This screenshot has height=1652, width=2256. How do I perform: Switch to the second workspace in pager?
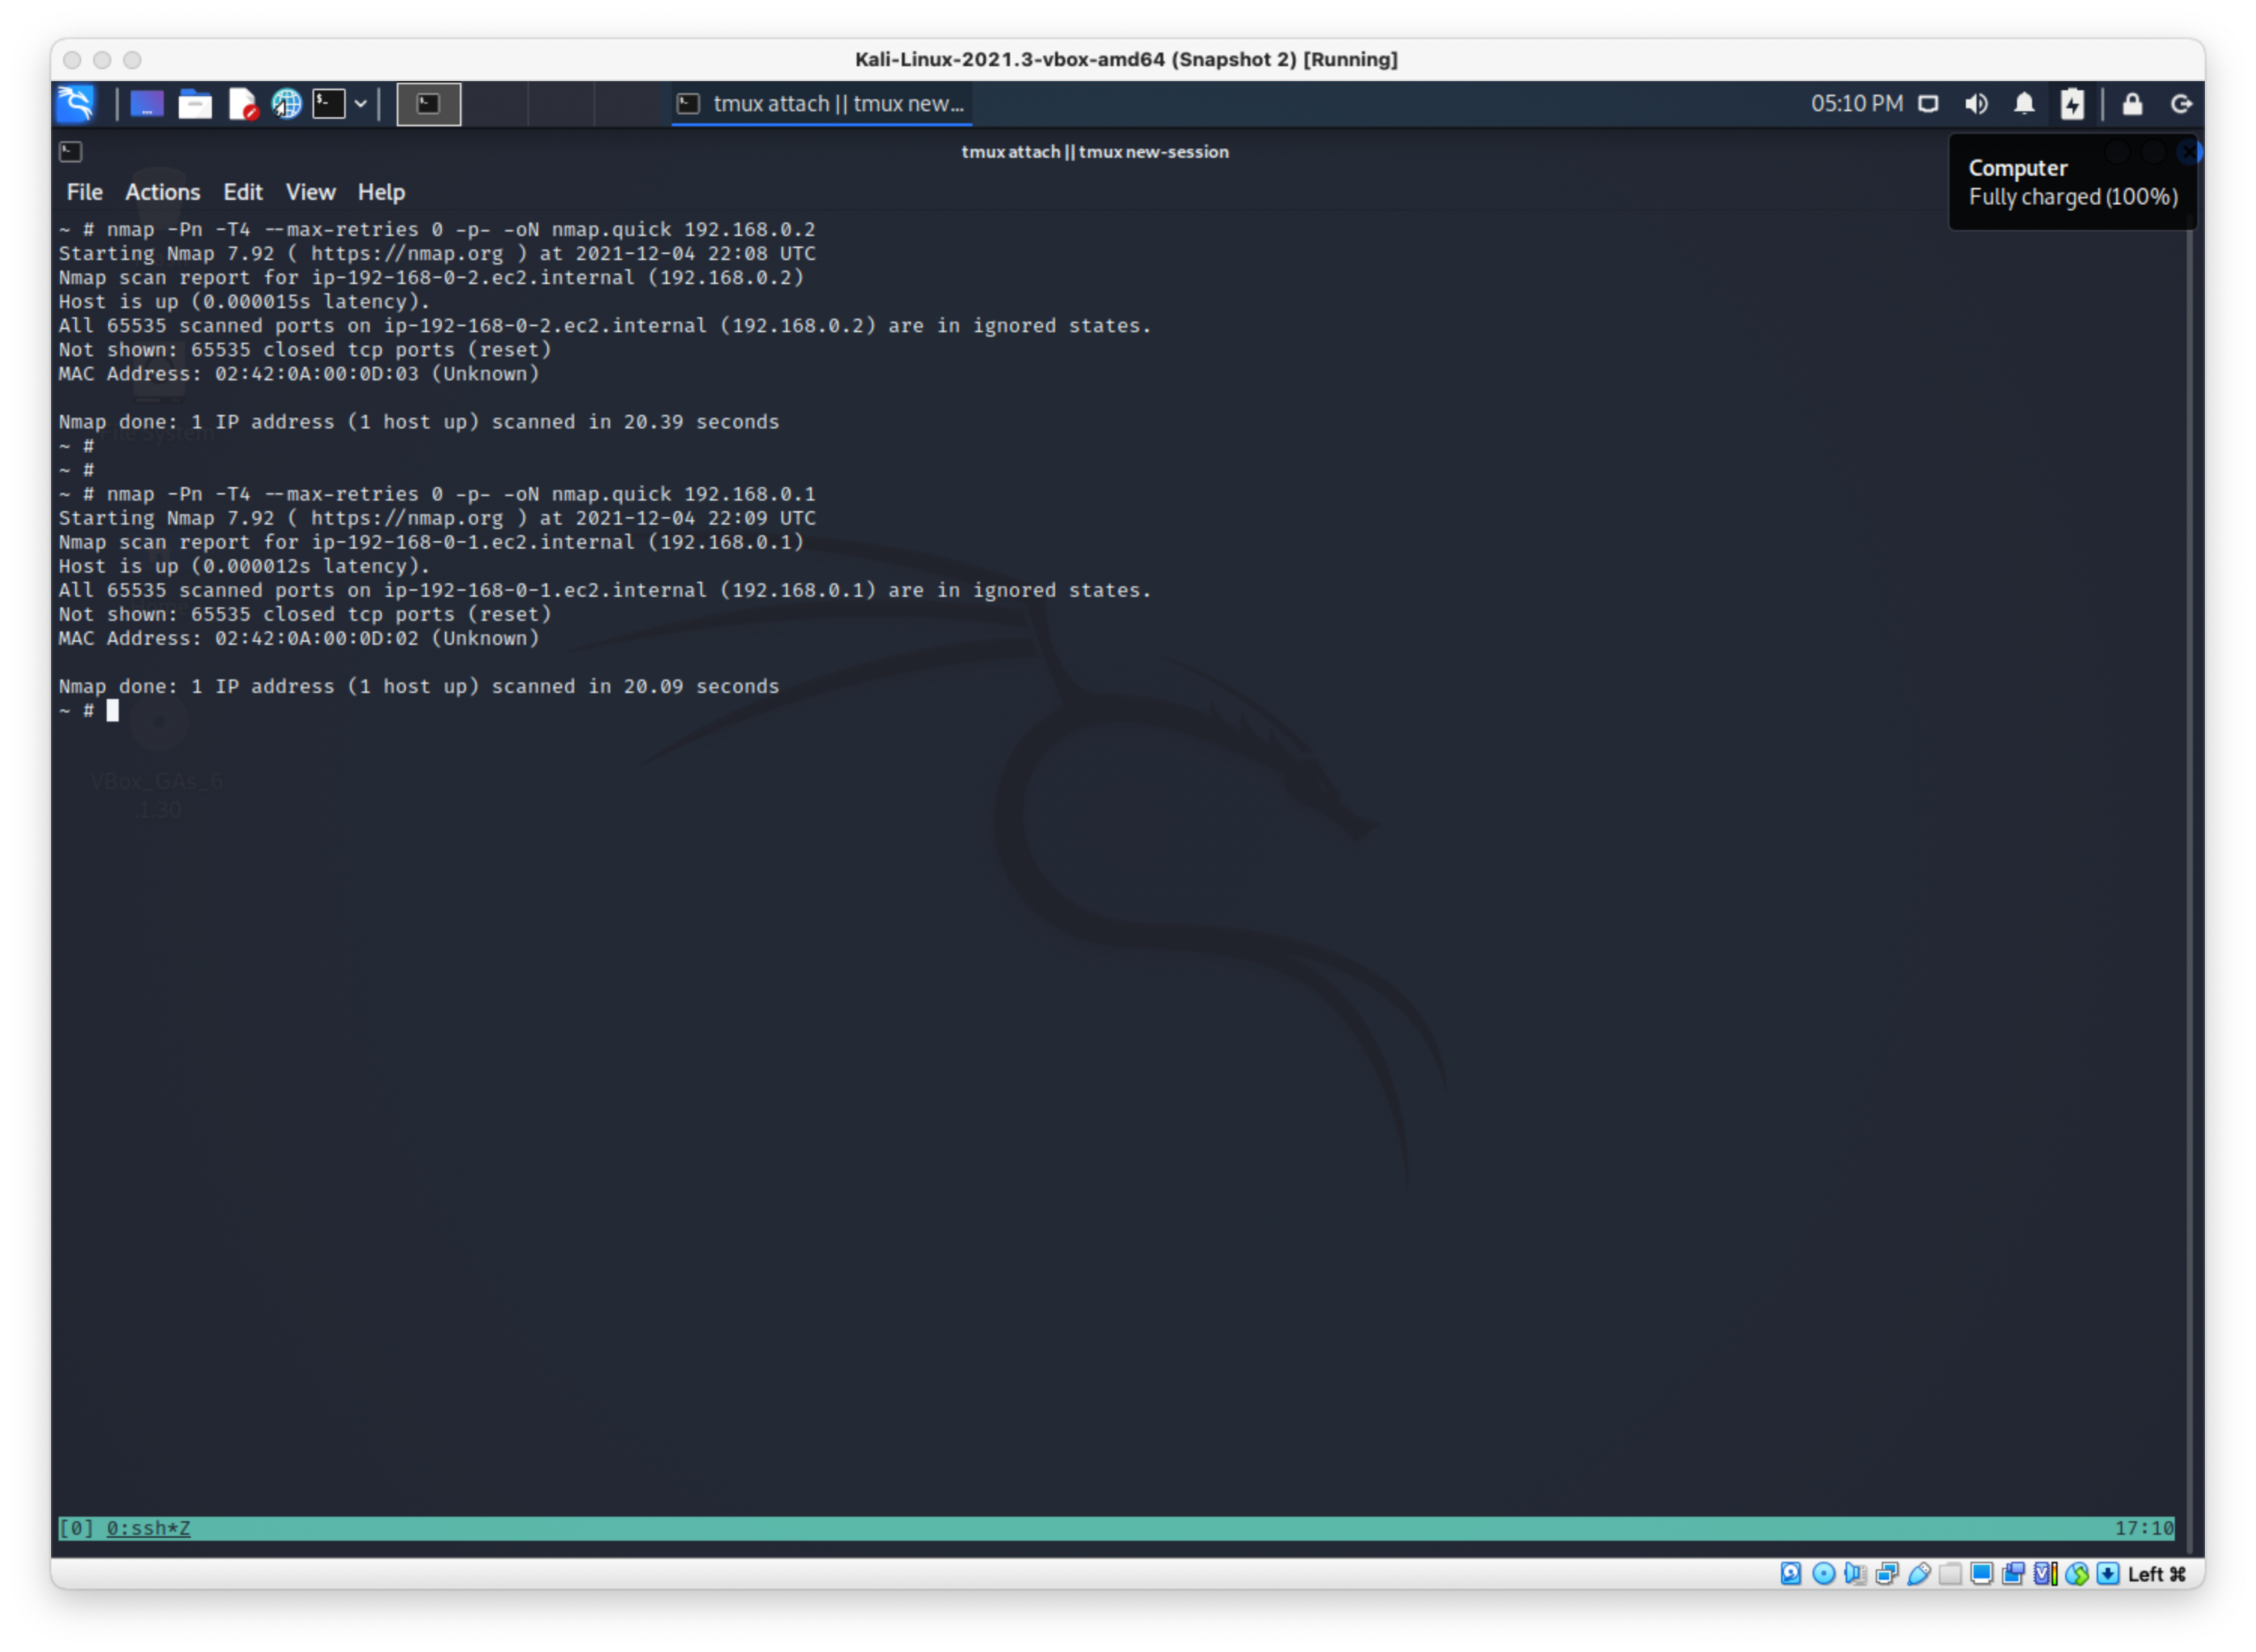[494, 103]
